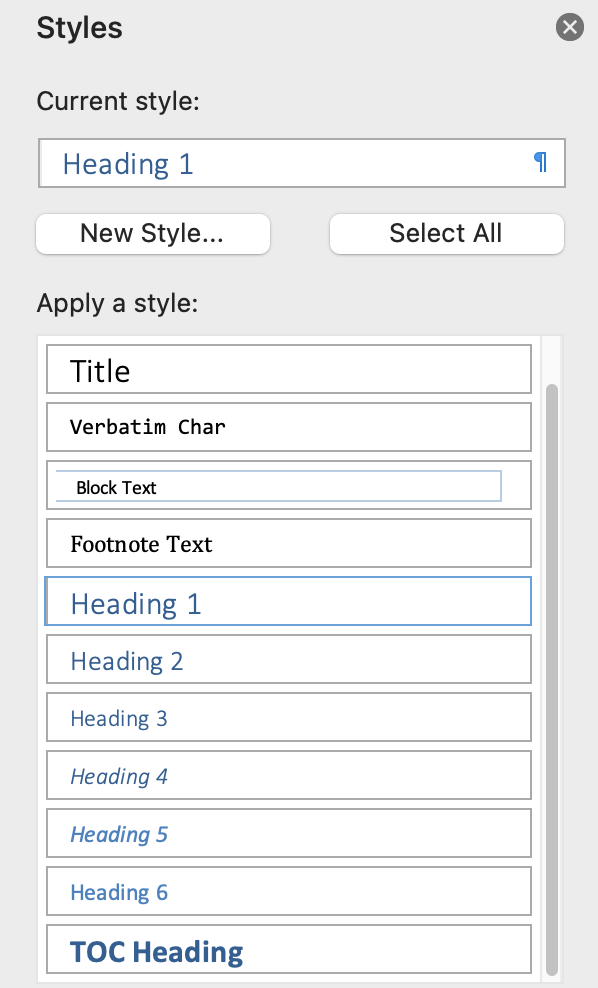Screen dimensions: 598x988
Task: Click the pilcrow icon in the current style field
Action: (541, 163)
